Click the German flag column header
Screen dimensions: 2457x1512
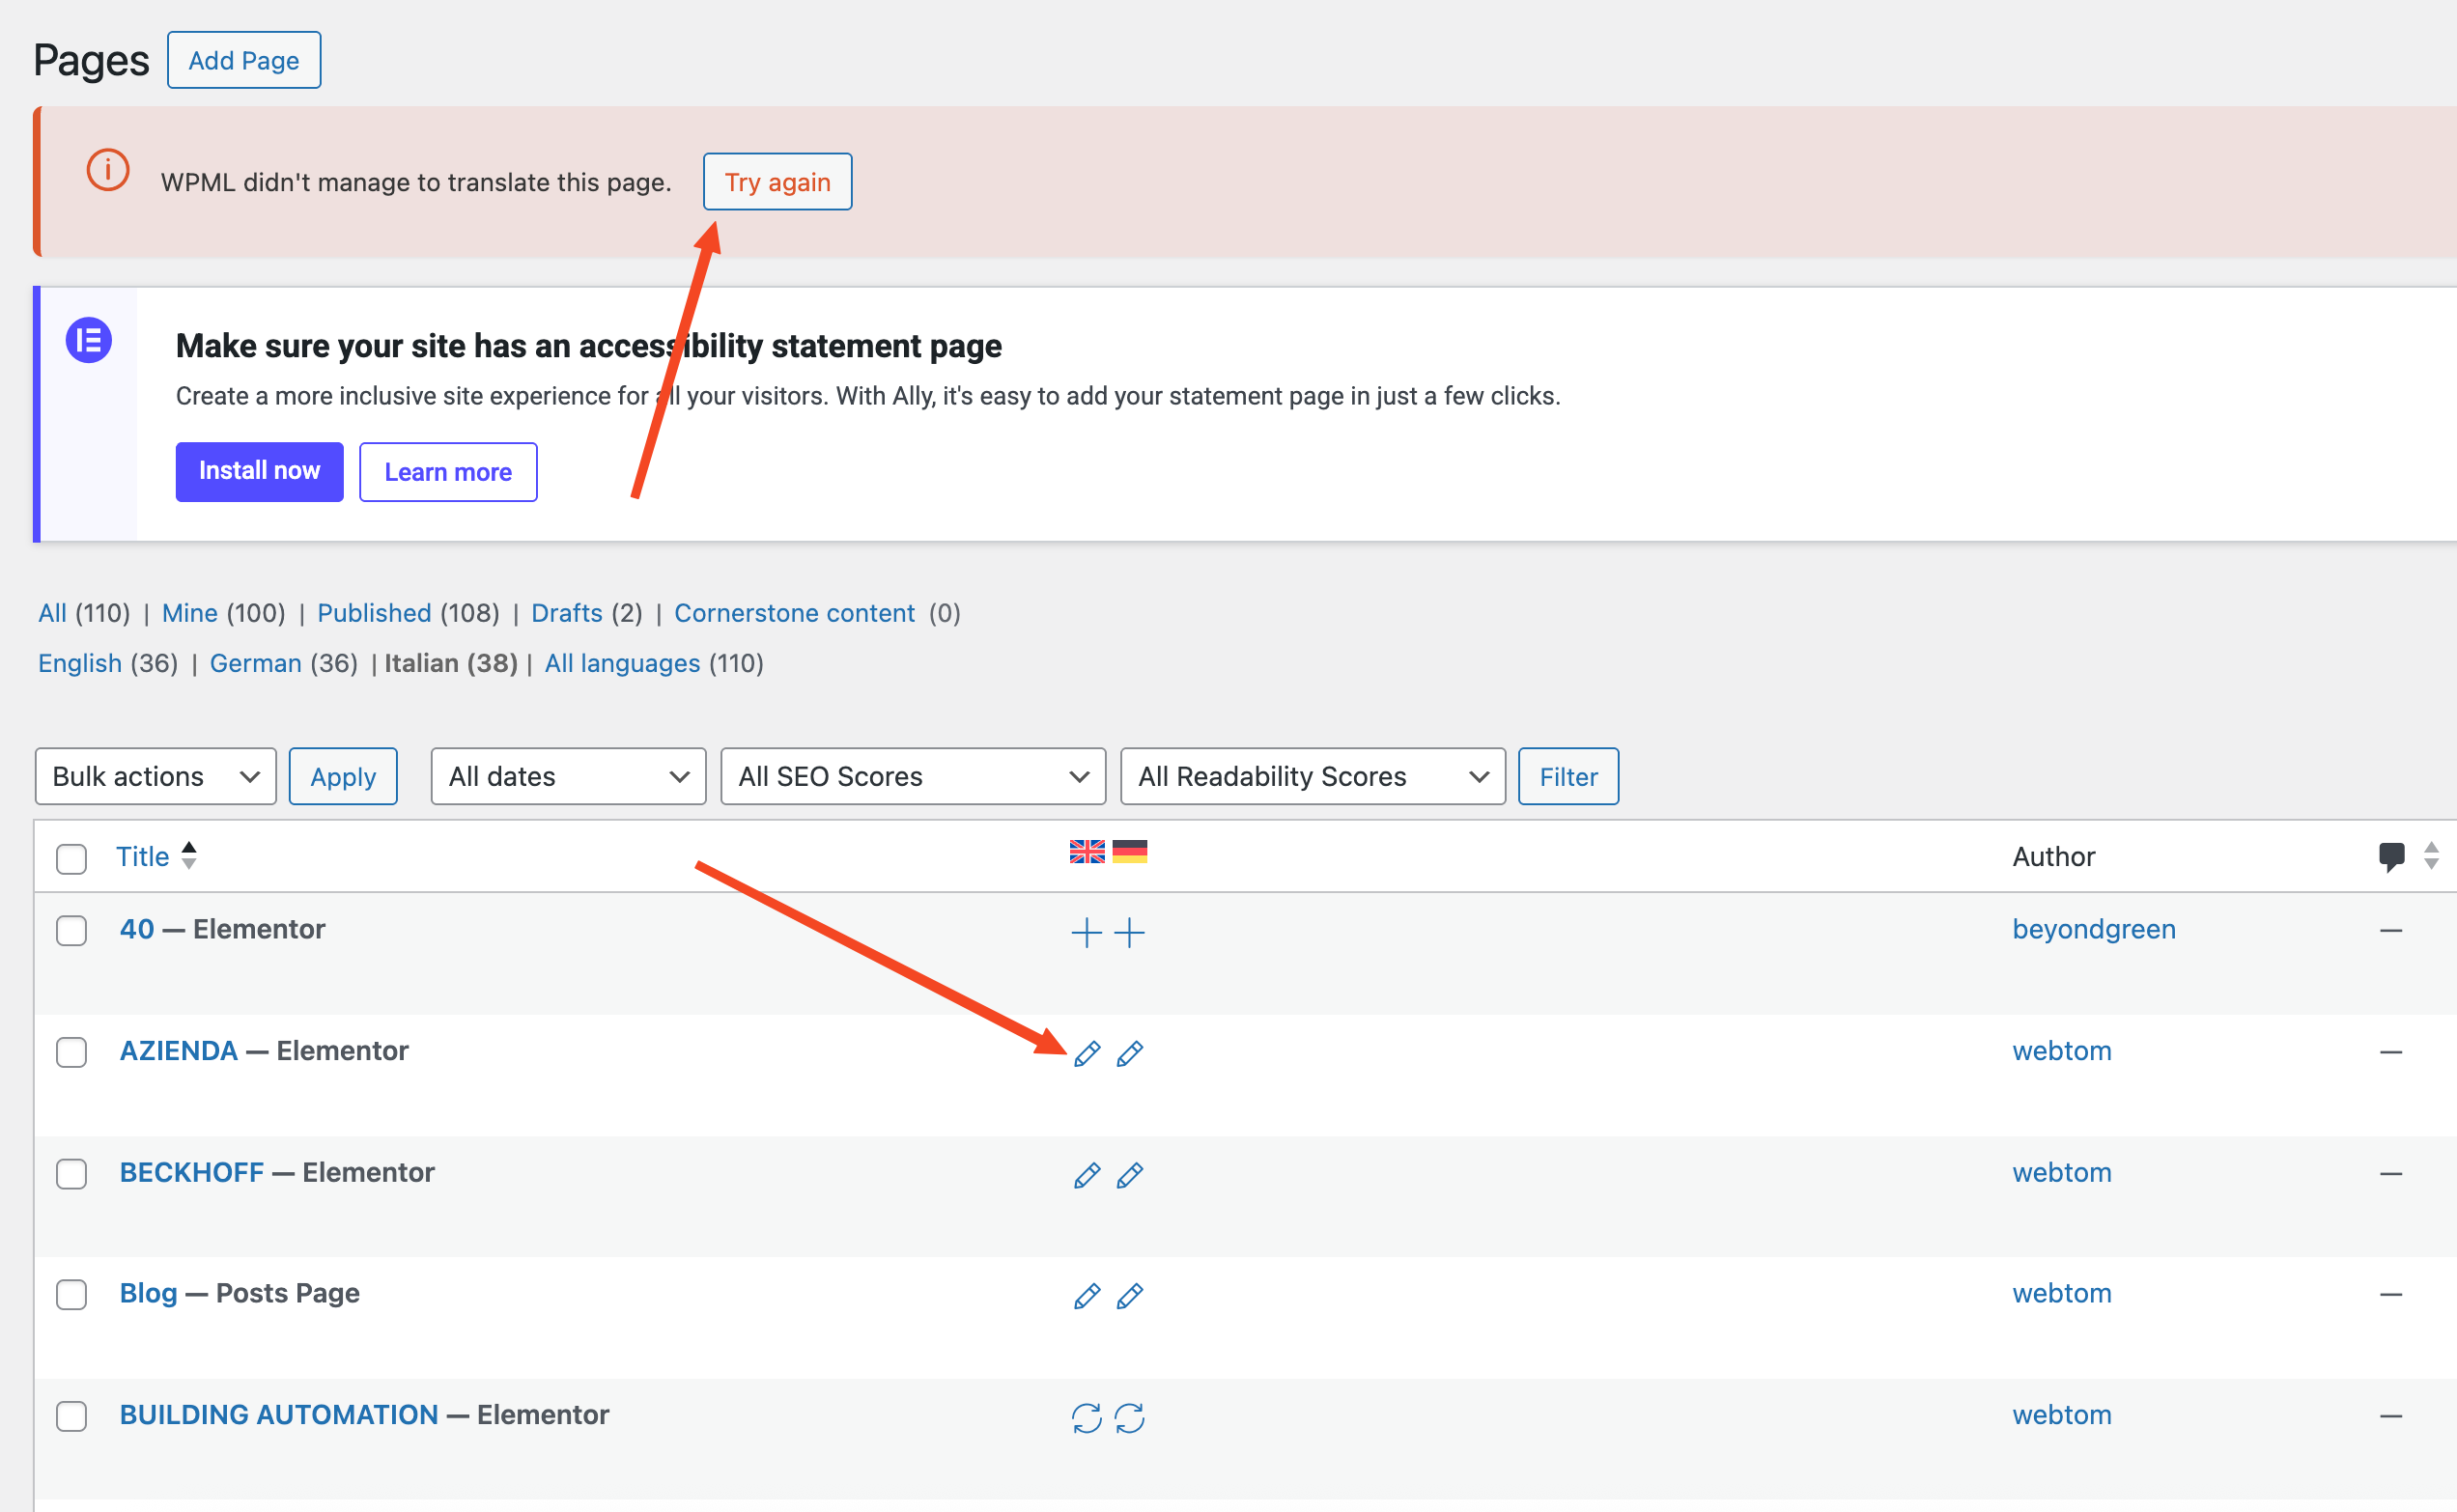click(1129, 851)
